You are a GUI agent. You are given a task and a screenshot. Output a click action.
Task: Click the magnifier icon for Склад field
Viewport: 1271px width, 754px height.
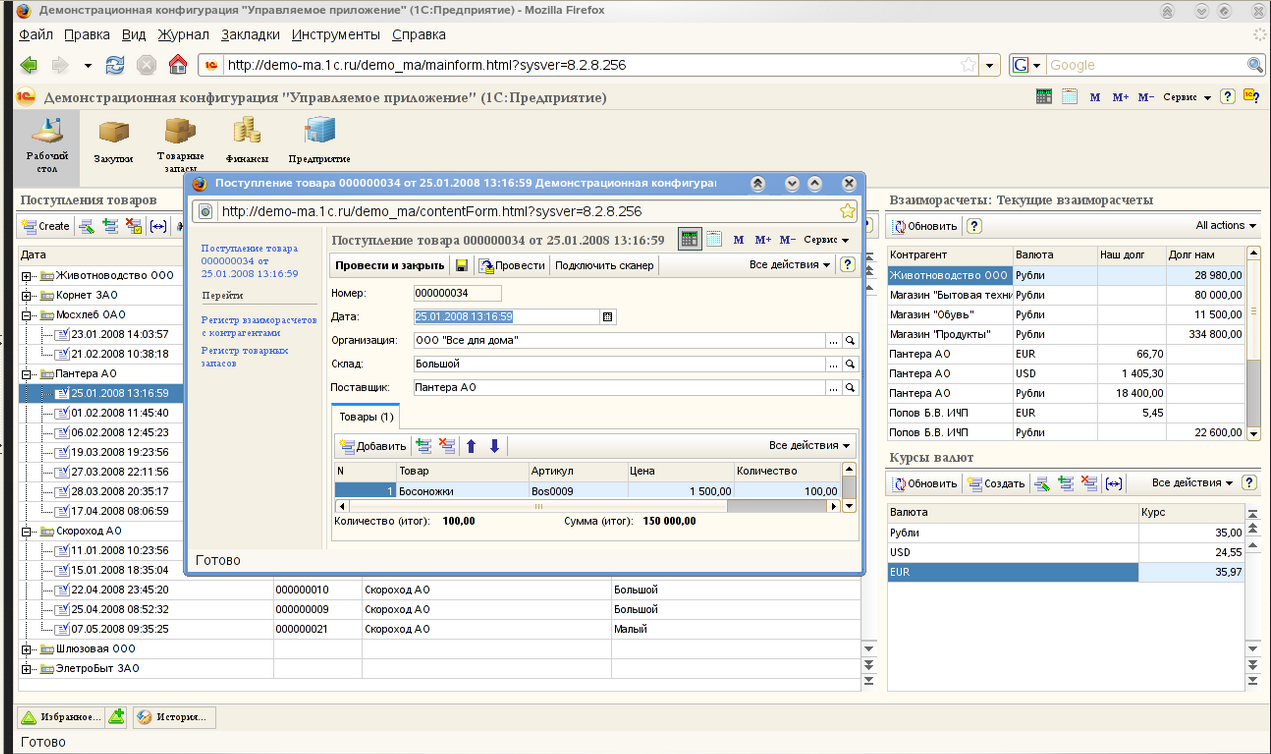[x=851, y=364]
